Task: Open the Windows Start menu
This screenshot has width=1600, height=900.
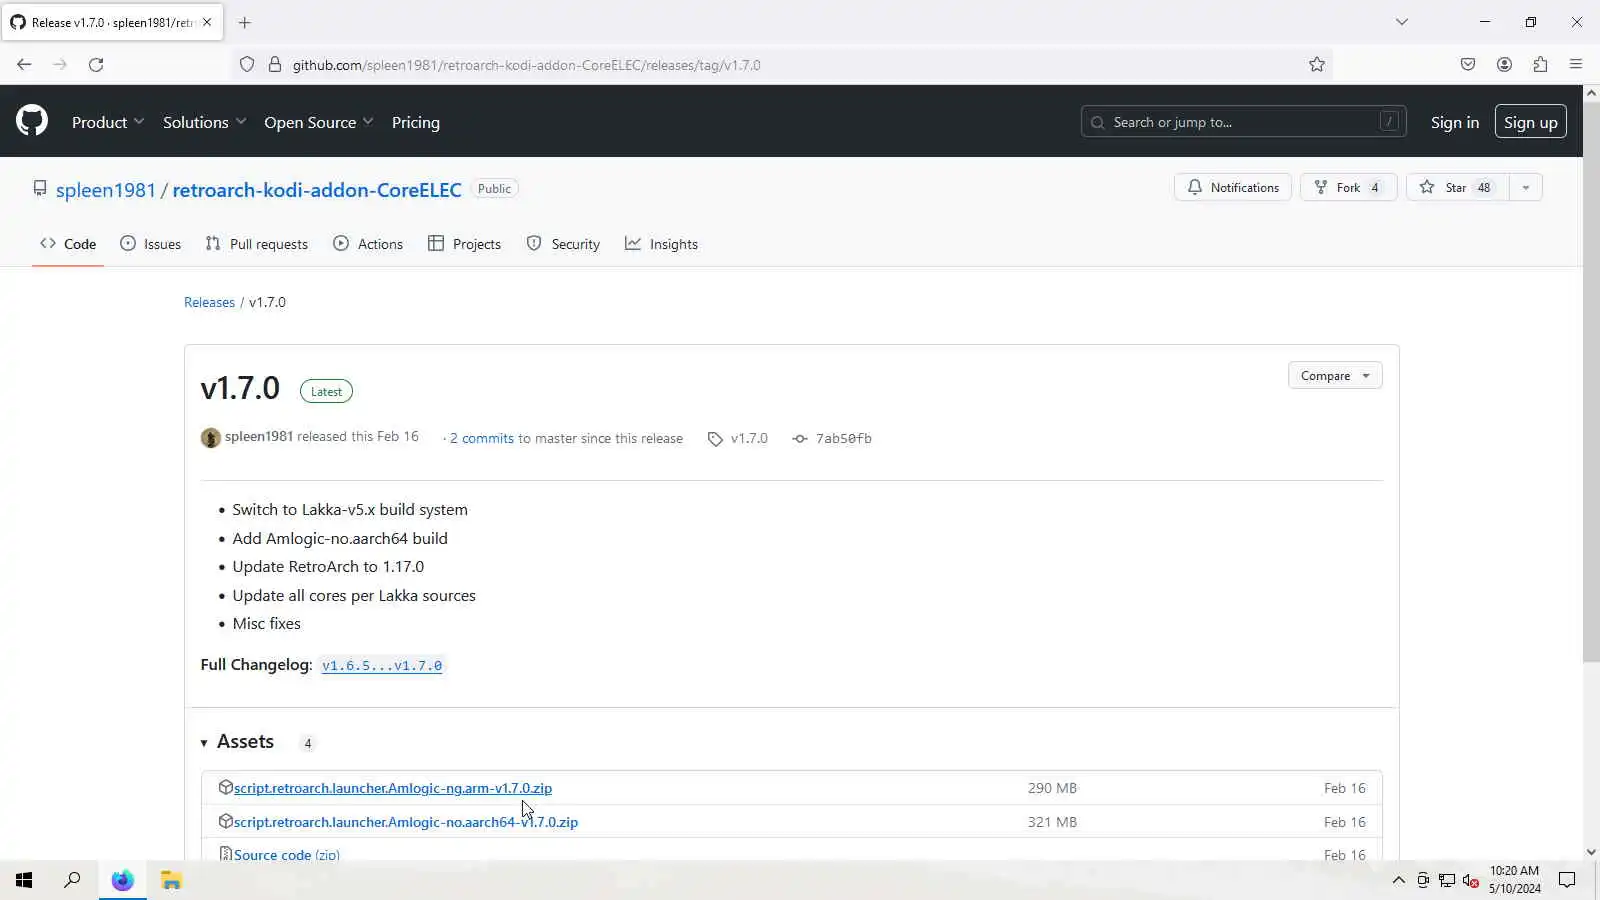Action: coord(24,880)
